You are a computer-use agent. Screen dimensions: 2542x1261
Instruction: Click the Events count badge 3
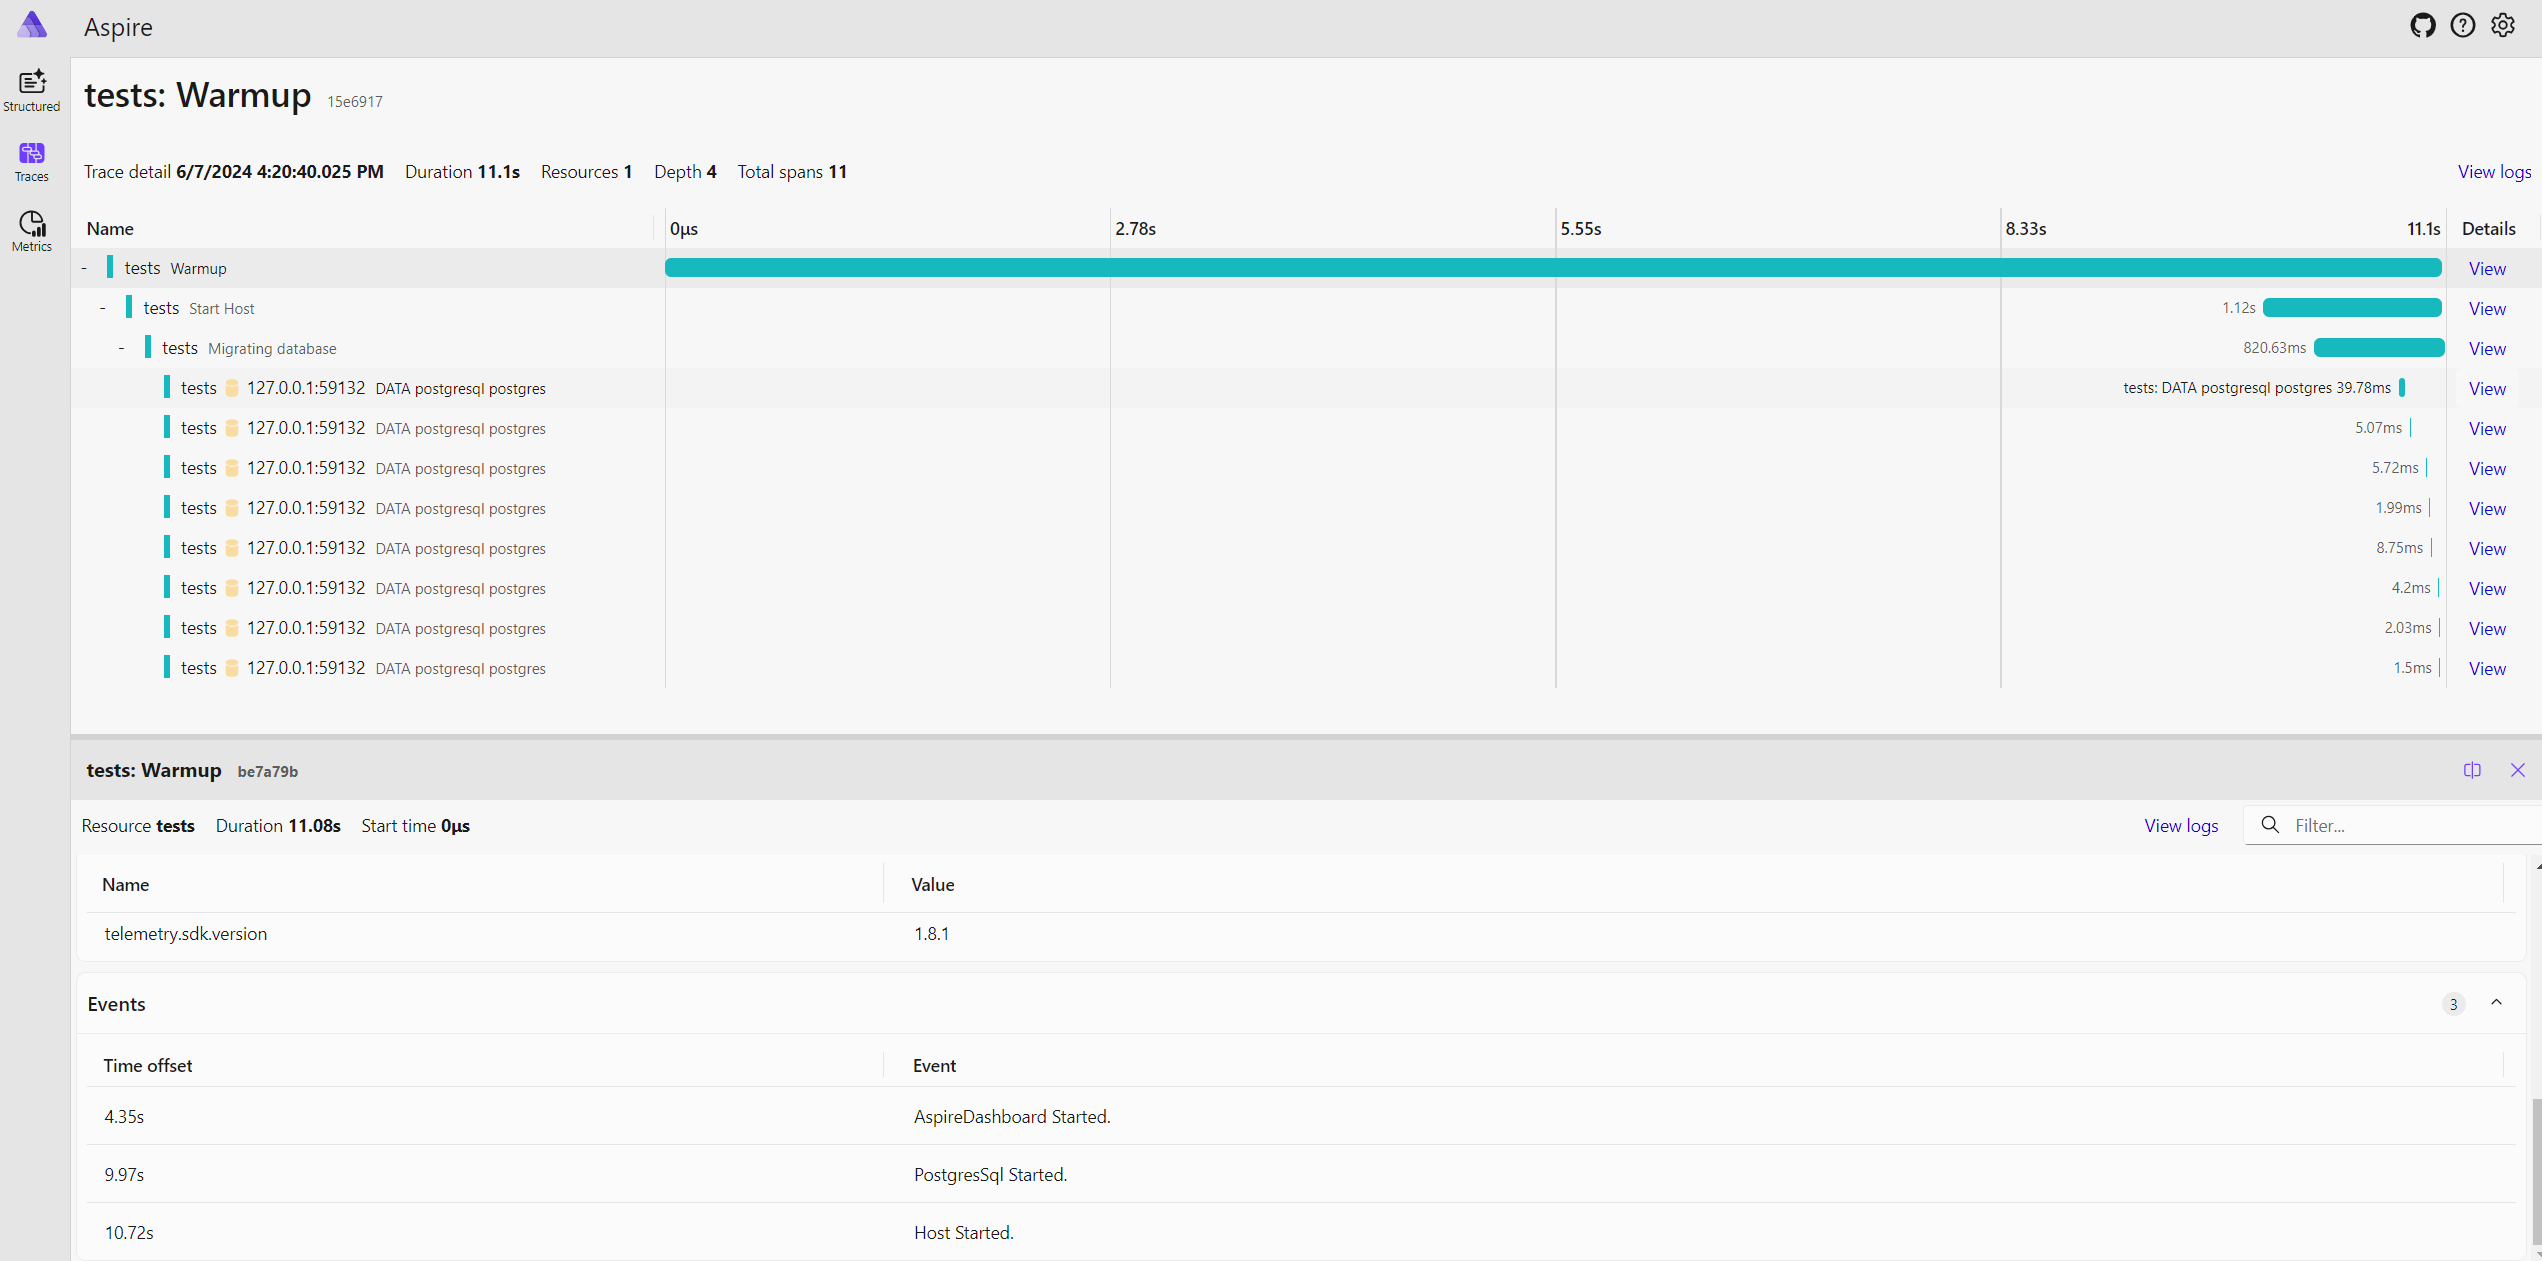[x=2453, y=1004]
